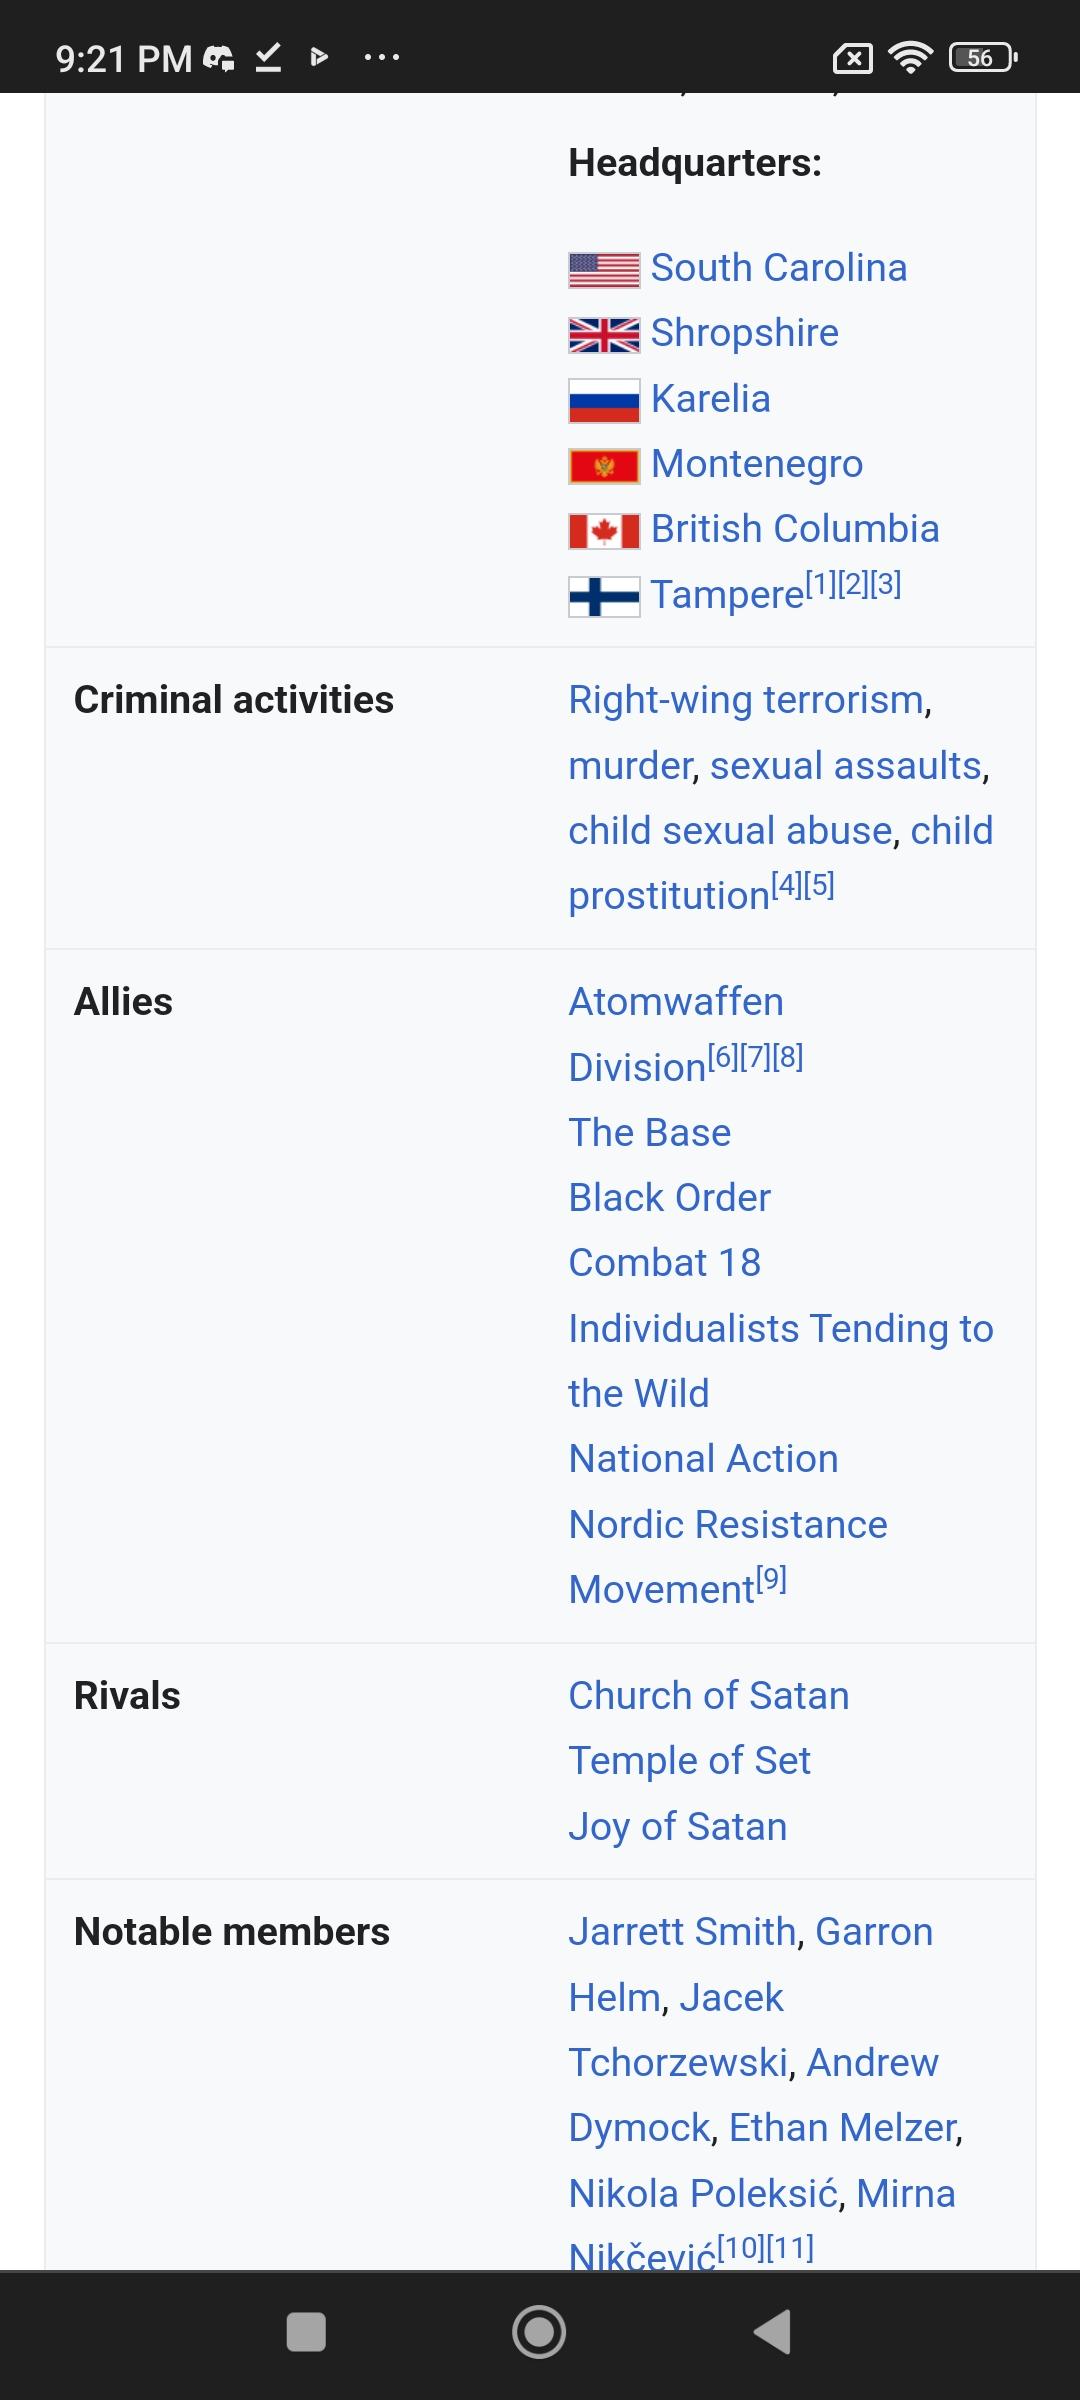
Task: Tap the Montenegro flag icon
Action: [603, 466]
